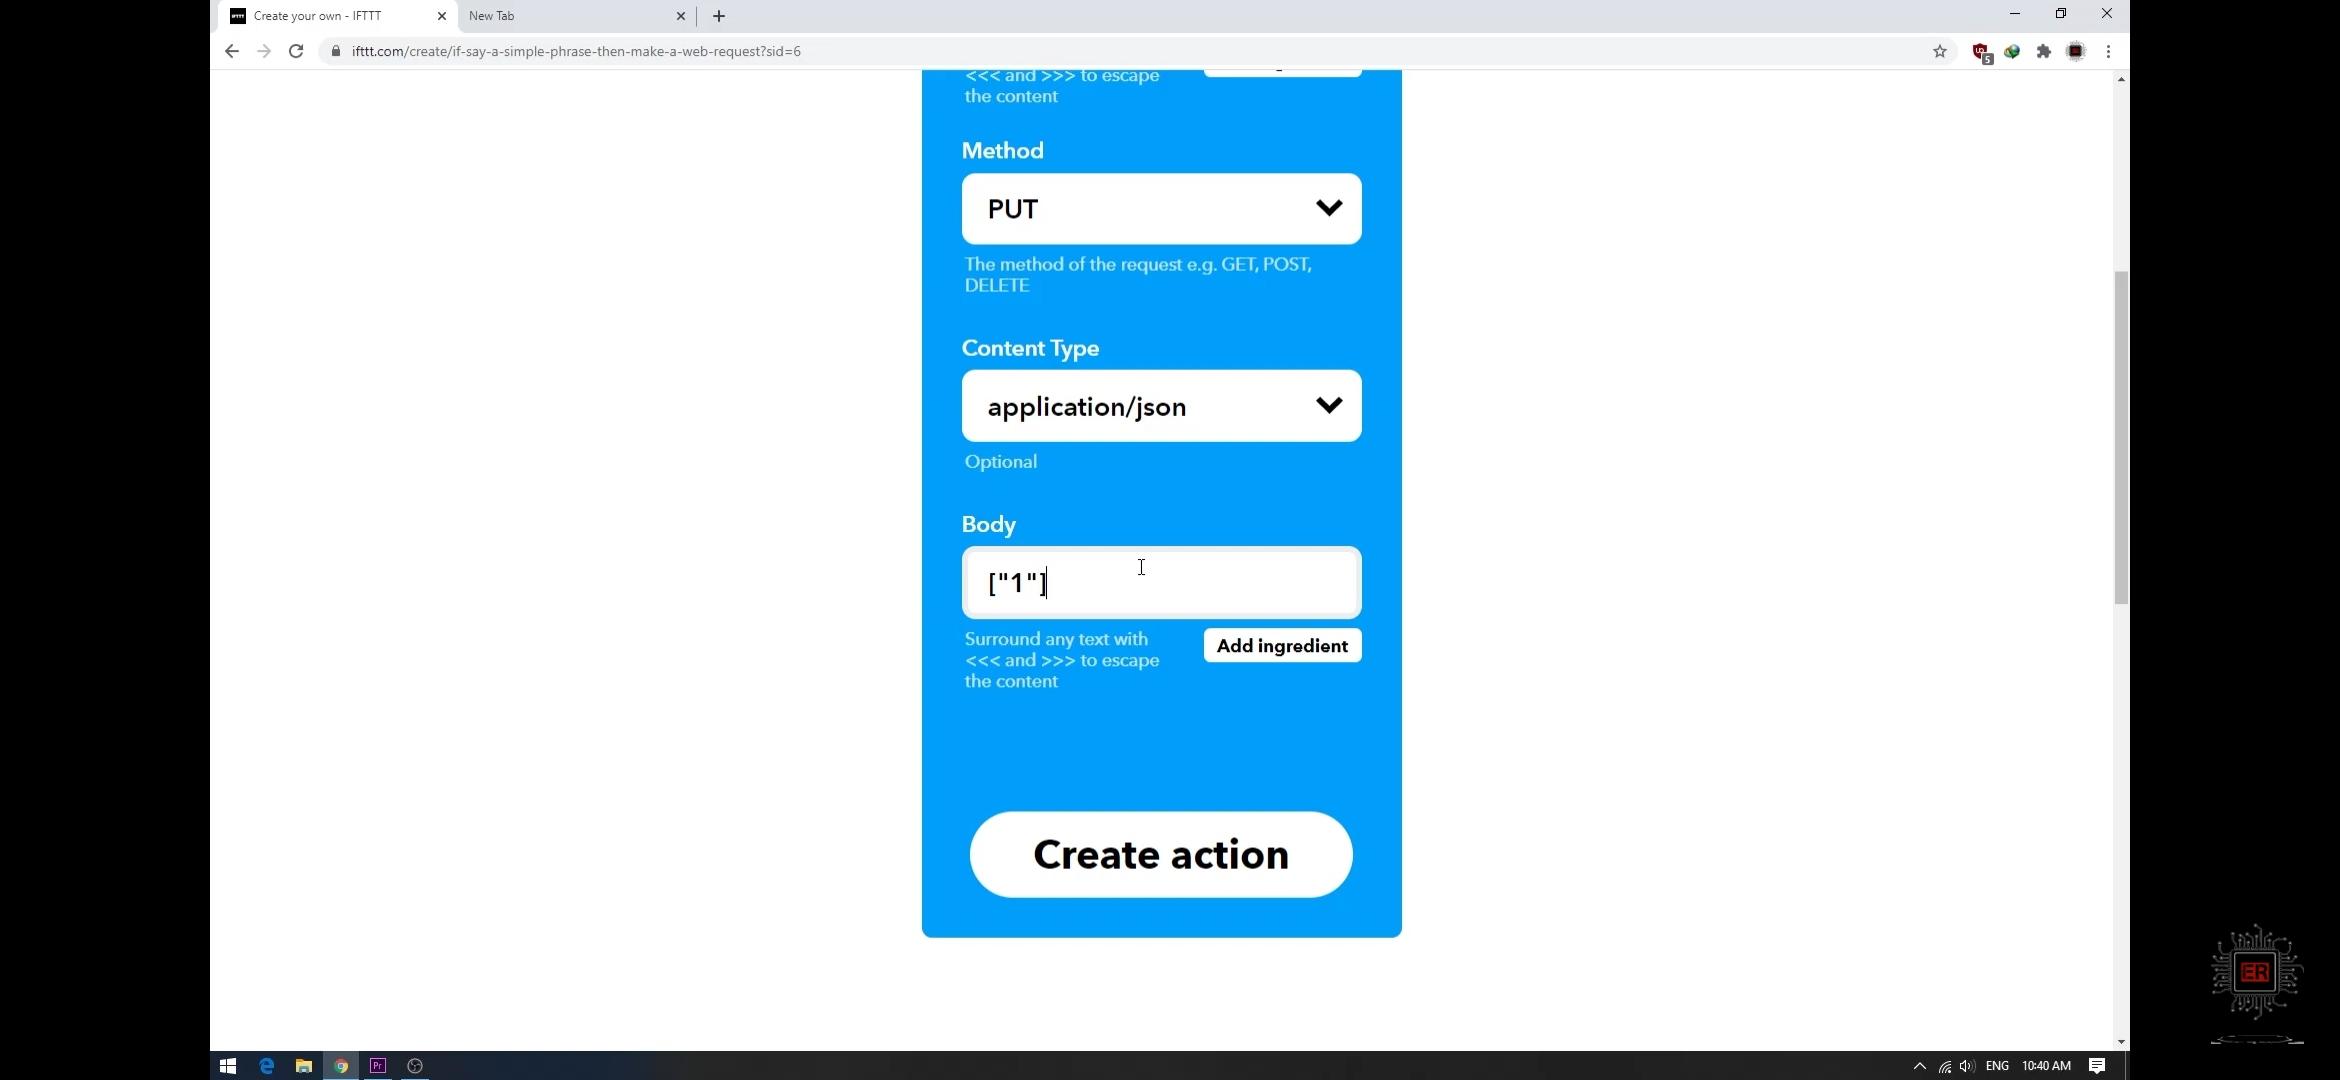Click the forward navigation arrow

tap(263, 51)
